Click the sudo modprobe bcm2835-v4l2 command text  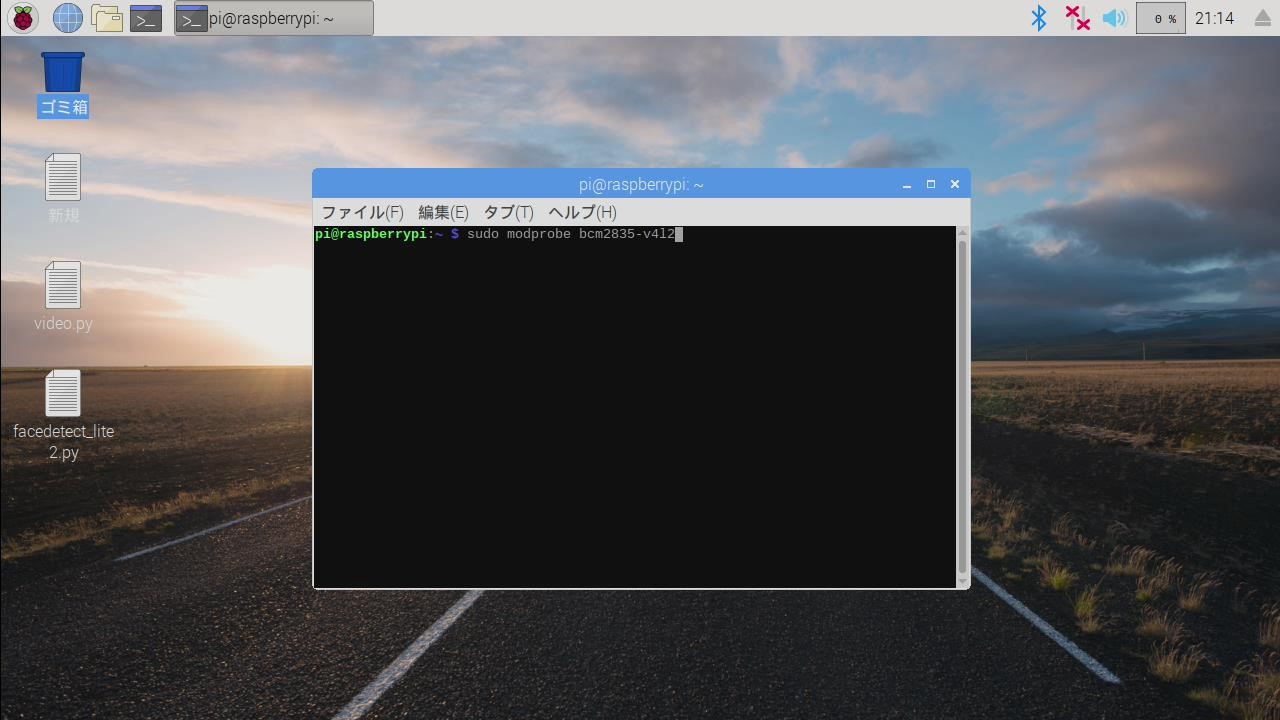click(x=571, y=234)
